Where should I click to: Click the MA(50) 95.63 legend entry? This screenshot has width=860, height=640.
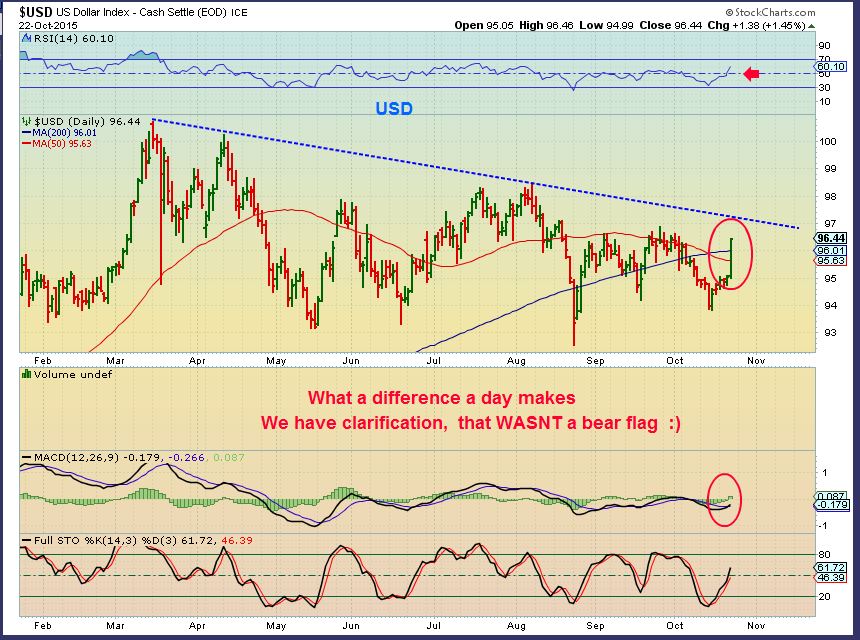pos(57,144)
